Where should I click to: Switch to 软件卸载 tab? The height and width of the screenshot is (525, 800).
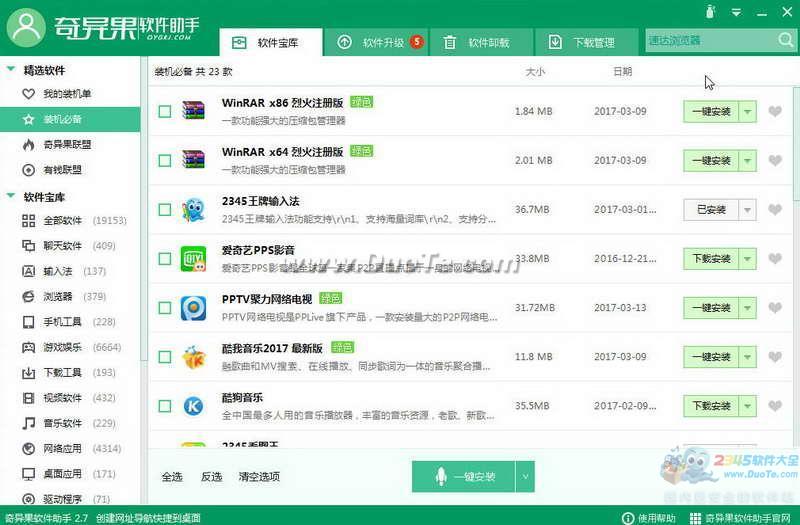482,42
